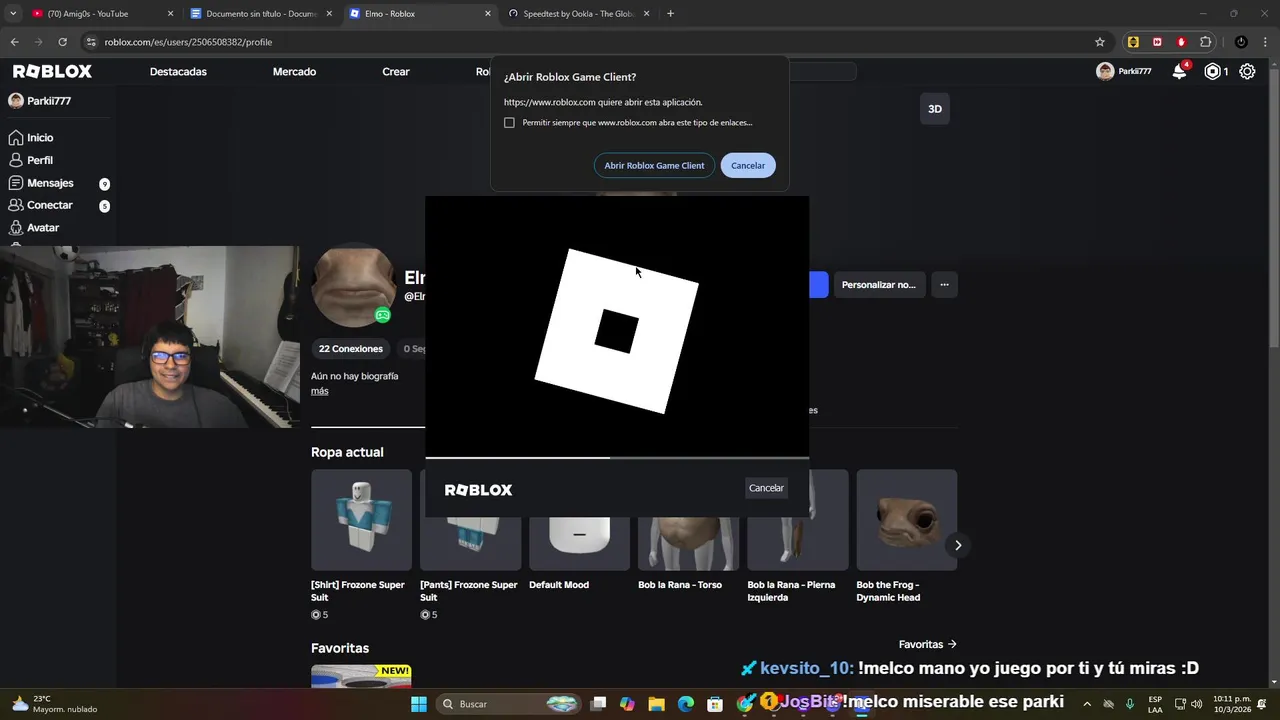The width and height of the screenshot is (1280, 720).
Task: Show next items in Ropa actual carousel
Action: [x=957, y=545]
